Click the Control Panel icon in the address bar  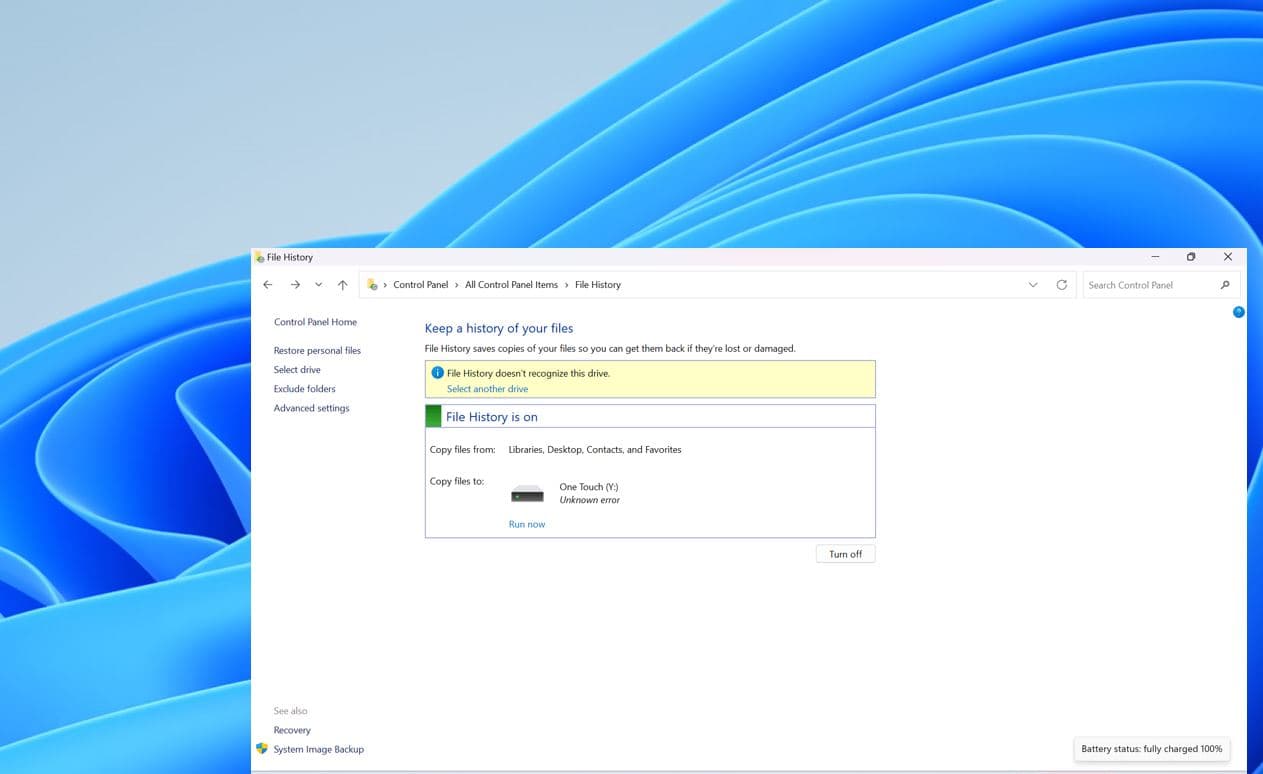click(x=371, y=284)
